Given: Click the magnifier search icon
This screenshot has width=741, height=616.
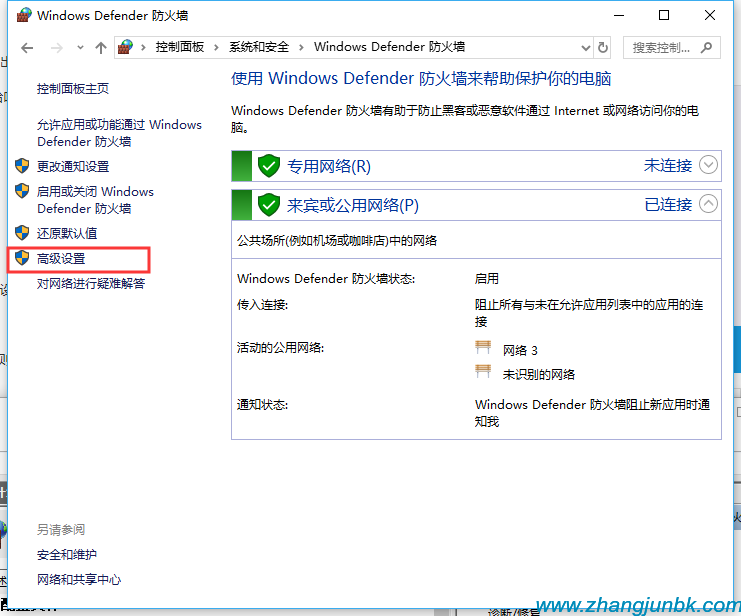Looking at the screenshot, I should point(707,48).
